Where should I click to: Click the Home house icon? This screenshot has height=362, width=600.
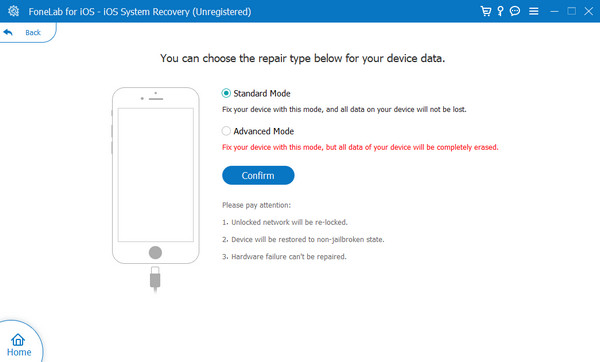coord(18,339)
